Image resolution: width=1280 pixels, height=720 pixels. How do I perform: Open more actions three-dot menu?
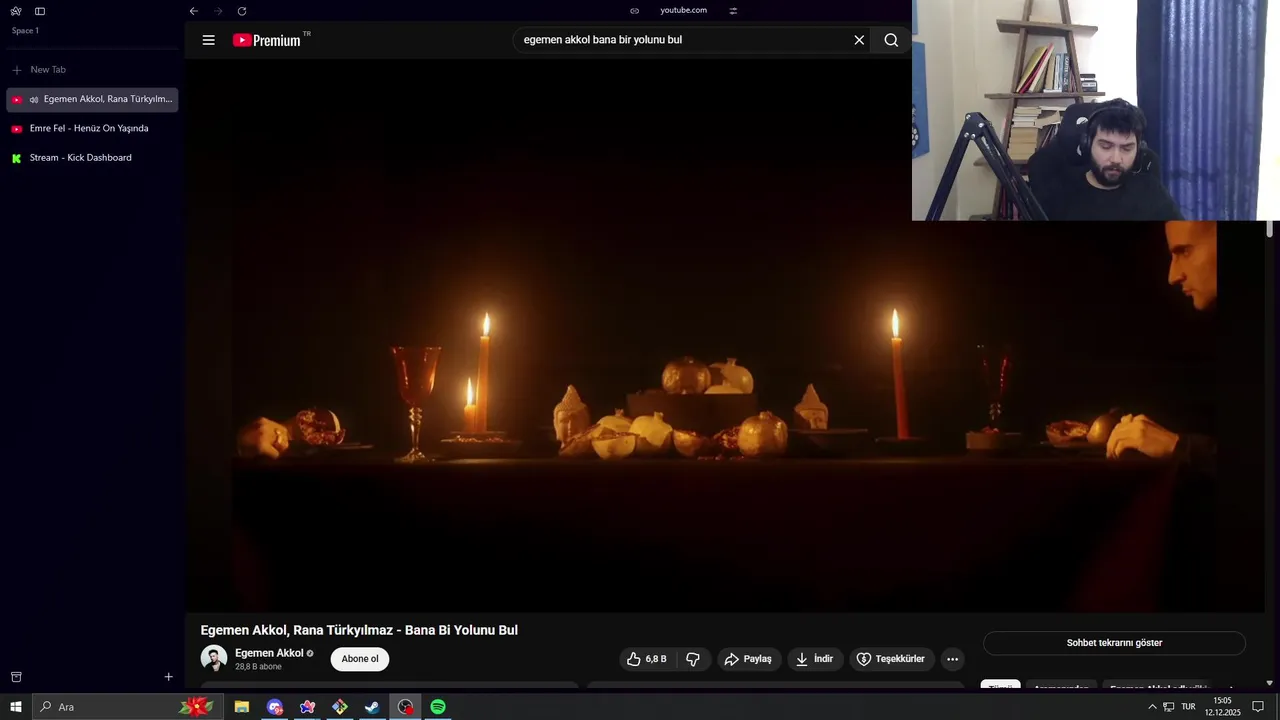click(x=953, y=659)
